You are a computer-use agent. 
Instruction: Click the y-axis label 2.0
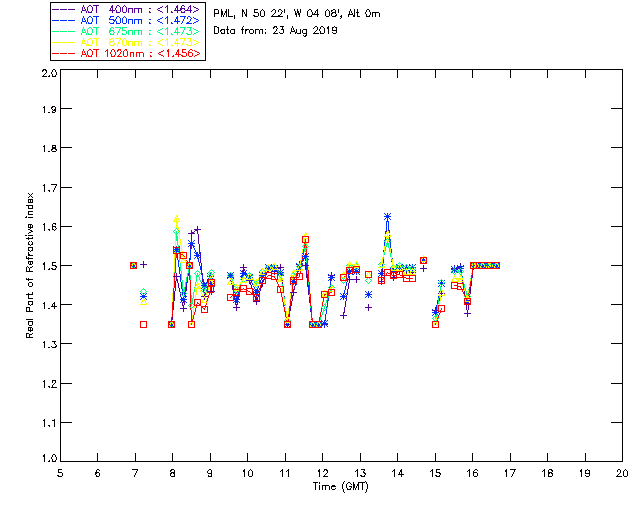[49, 74]
